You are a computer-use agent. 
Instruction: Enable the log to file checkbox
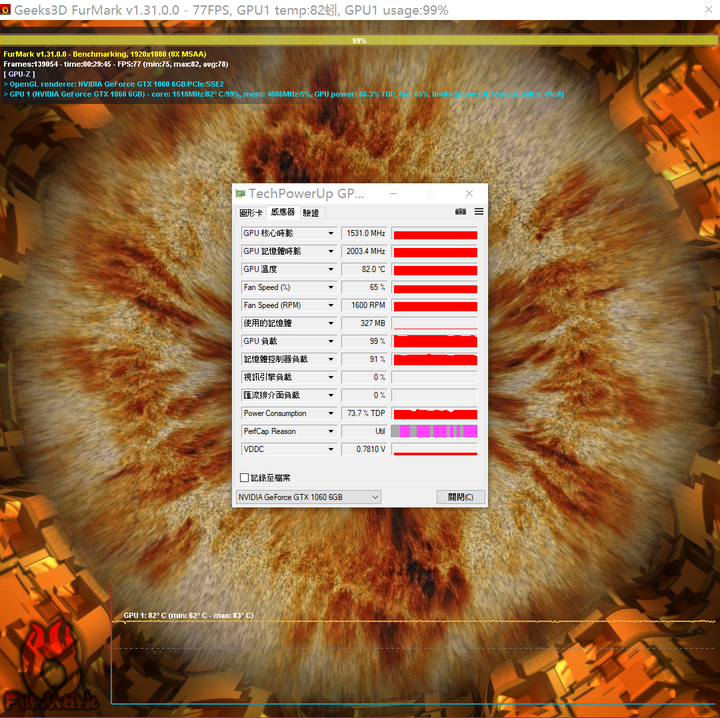245,478
